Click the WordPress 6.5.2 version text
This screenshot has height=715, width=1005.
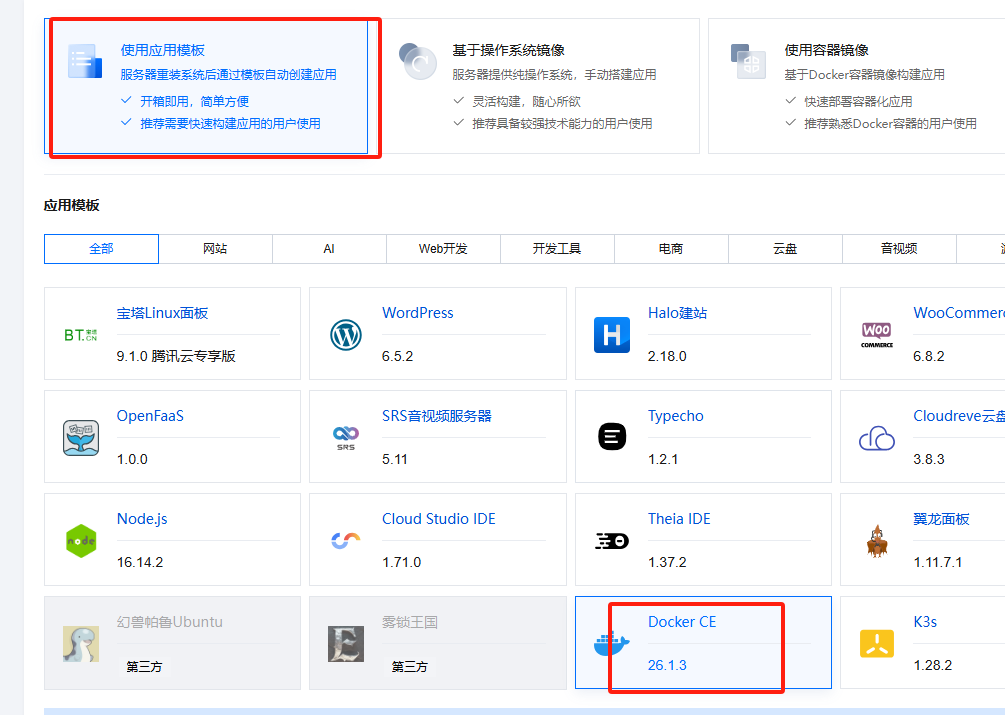pyautogui.click(x=397, y=356)
